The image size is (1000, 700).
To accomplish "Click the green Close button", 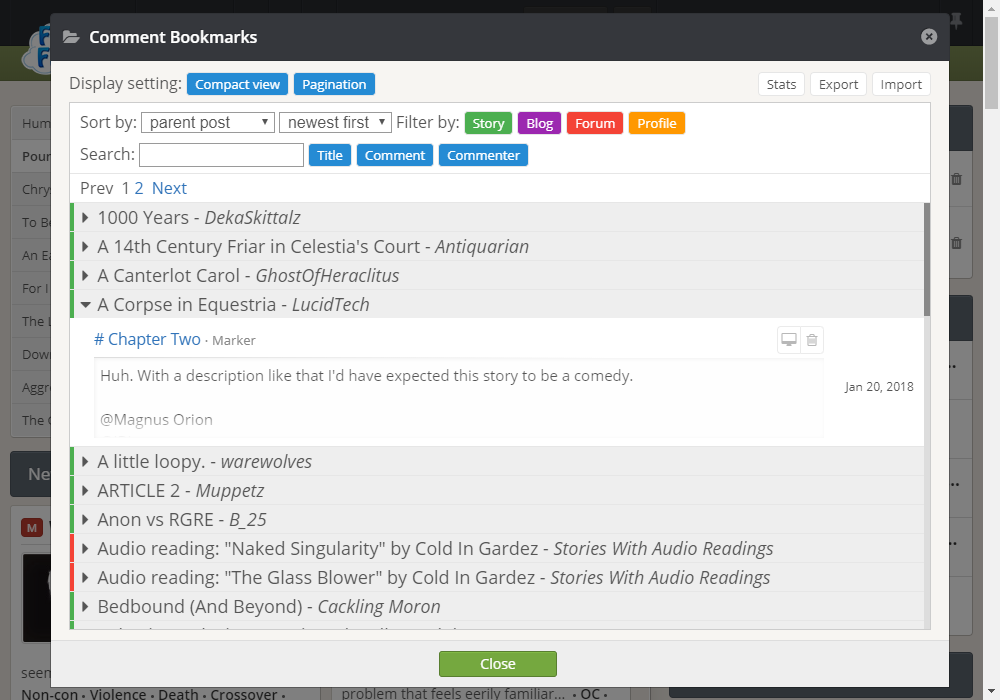I will point(497,664).
